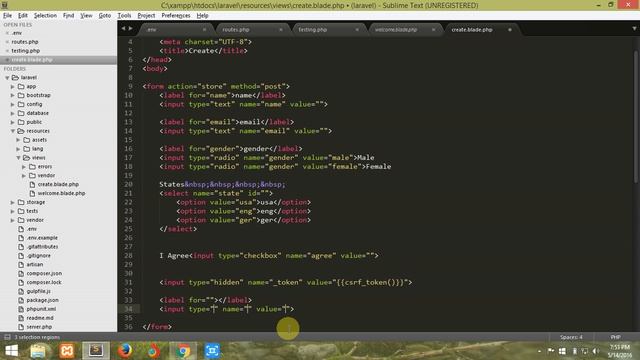The image size is (640, 360).
Task: Open create.blade.php in the sidebar tree
Action: (x=58, y=184)
